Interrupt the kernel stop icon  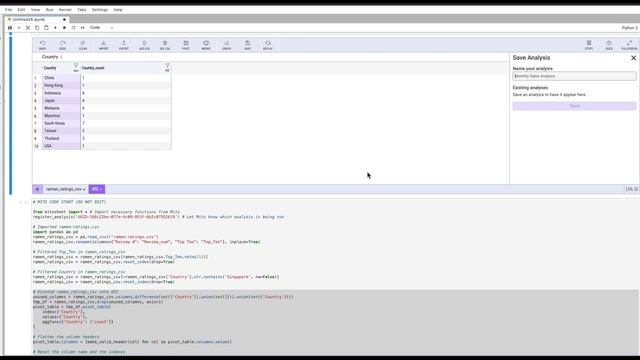click(x=64, y=28)
